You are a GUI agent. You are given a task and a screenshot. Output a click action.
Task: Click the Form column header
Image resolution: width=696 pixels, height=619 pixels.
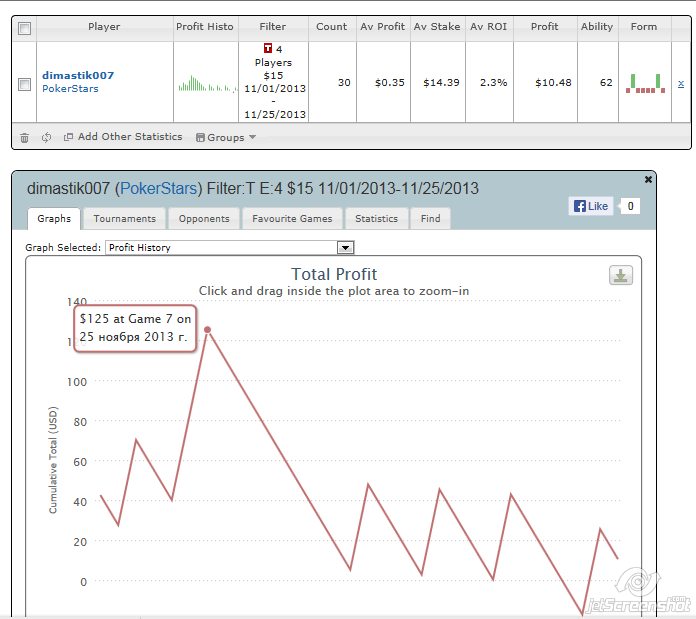pos(644,27)
